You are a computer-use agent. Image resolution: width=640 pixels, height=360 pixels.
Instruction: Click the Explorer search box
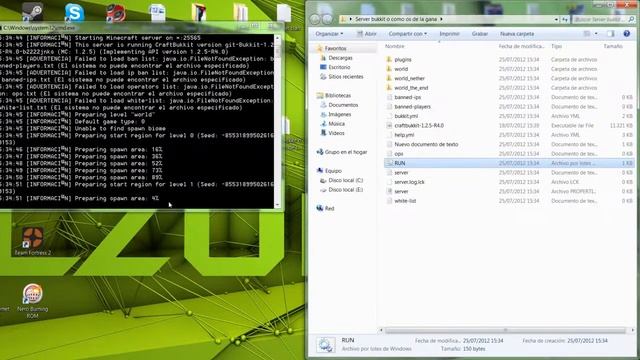click(x=603, y=19)
